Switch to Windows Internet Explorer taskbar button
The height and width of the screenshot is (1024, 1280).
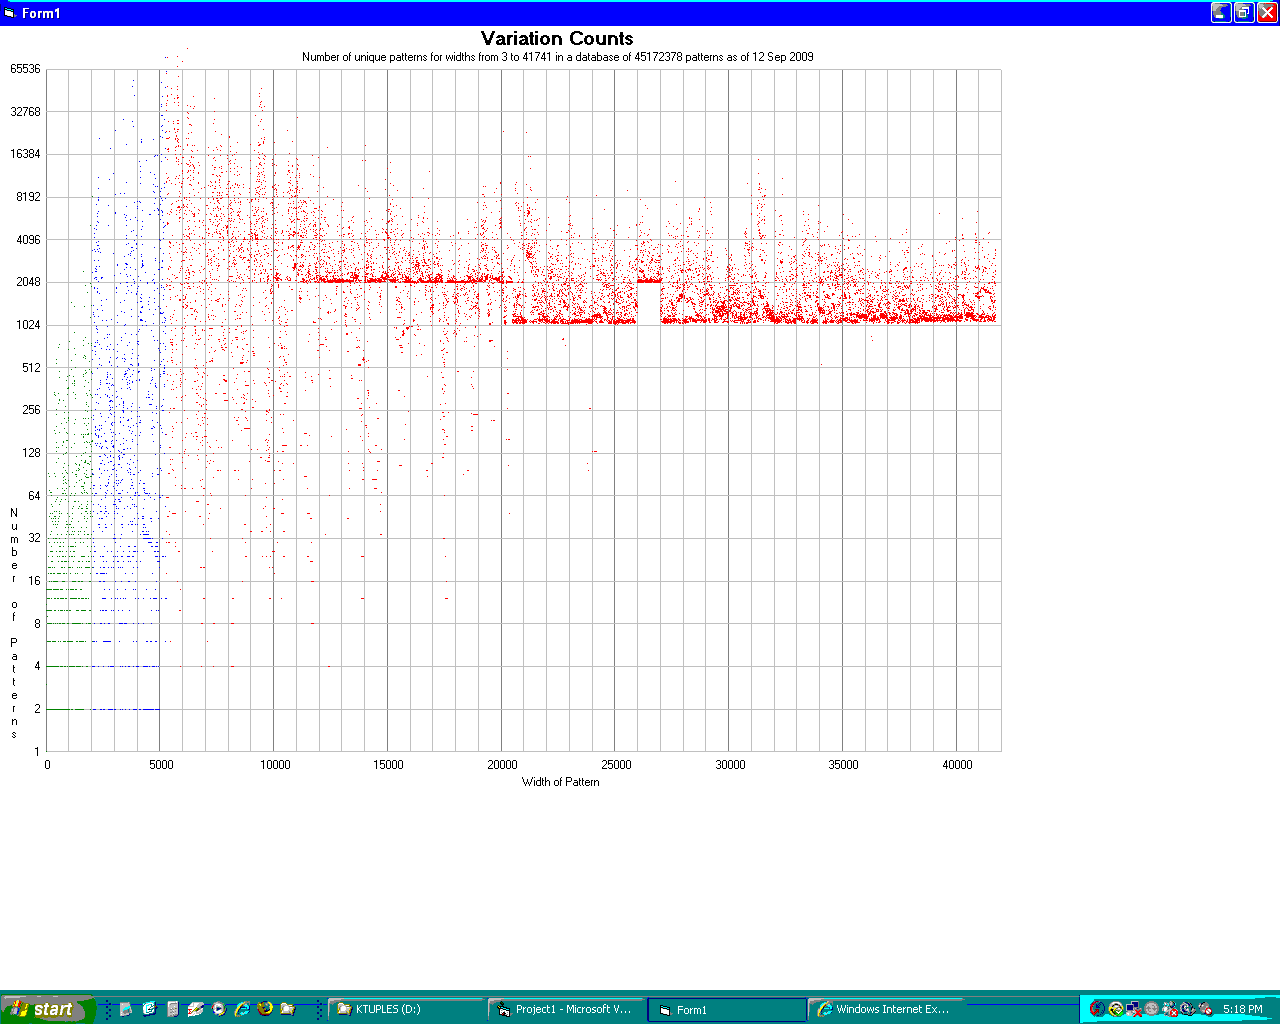click(x=886, y=1010)
